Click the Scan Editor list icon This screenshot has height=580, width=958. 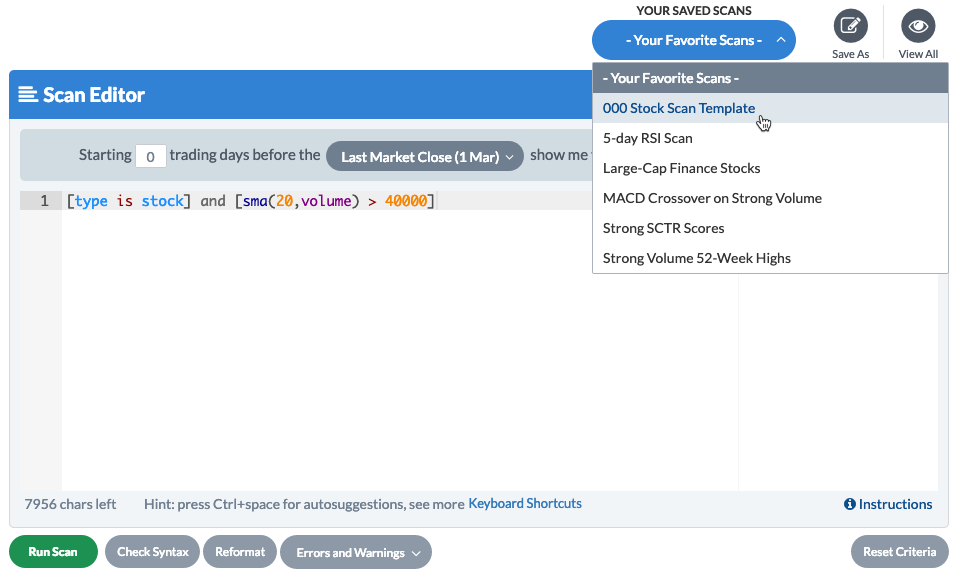[x=28, y=95]
